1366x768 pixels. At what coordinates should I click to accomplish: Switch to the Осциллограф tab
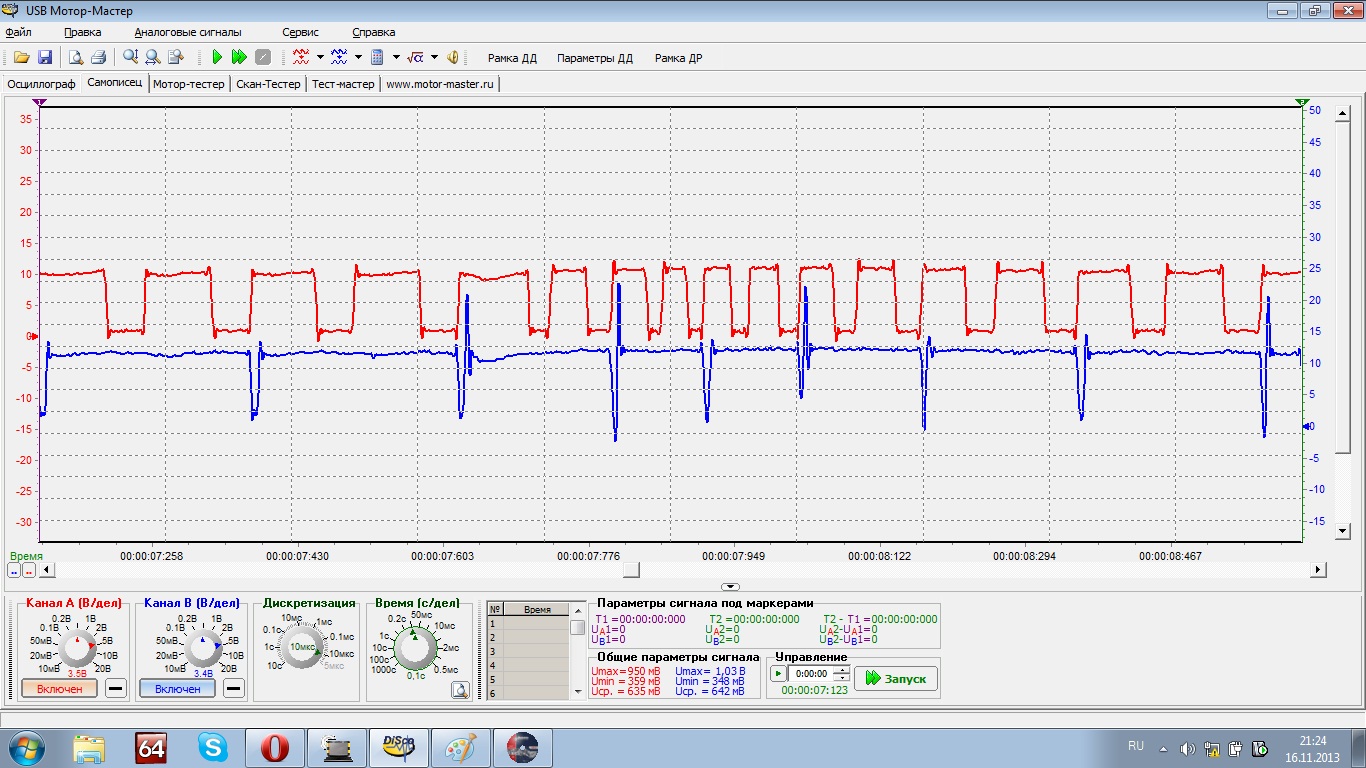[x=41, y=84]
